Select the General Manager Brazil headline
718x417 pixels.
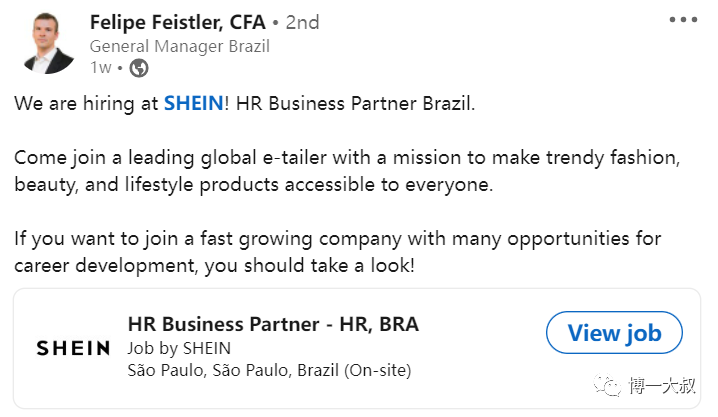(x=179, y=46)
